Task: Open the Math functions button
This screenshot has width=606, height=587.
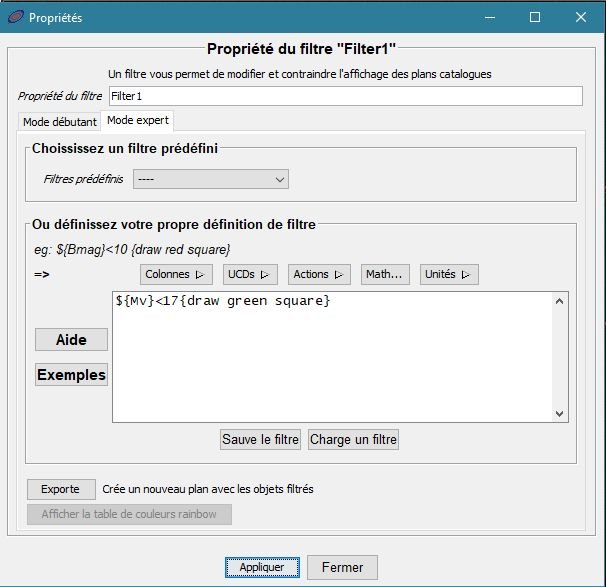Action: [x=383, y=274]
